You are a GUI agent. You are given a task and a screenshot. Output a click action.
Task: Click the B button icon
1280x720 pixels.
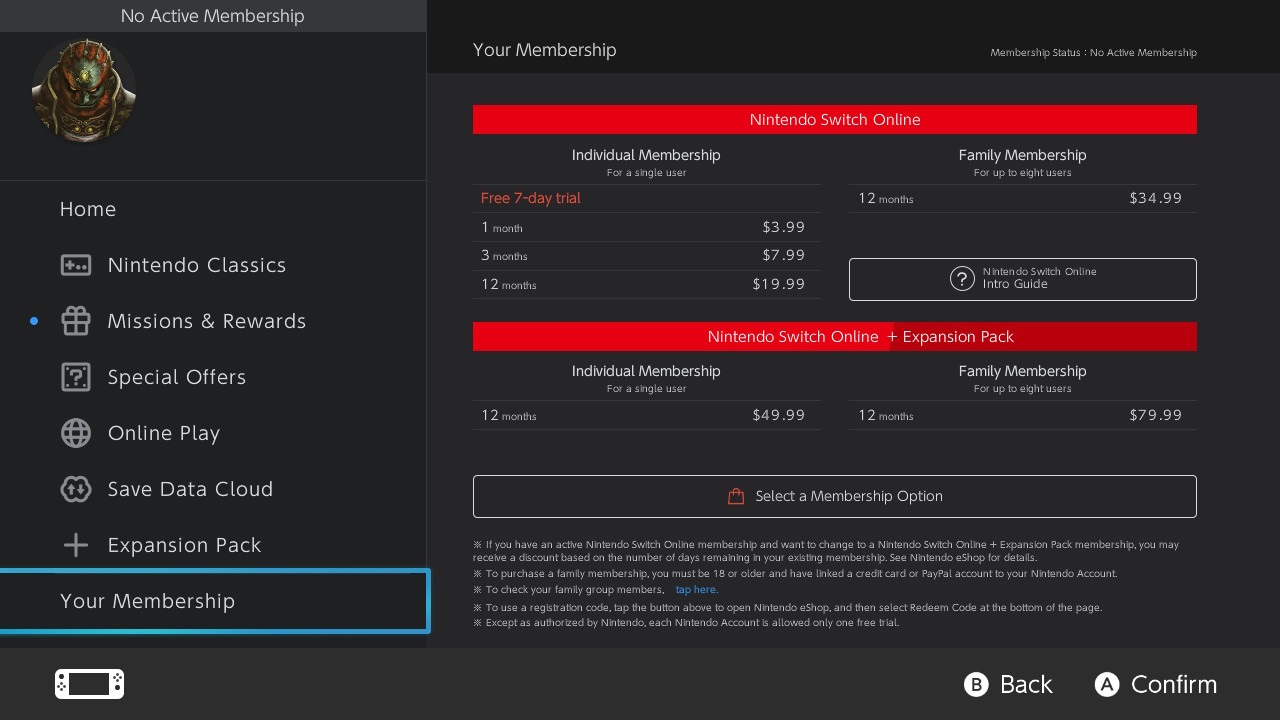click(976, 684)
